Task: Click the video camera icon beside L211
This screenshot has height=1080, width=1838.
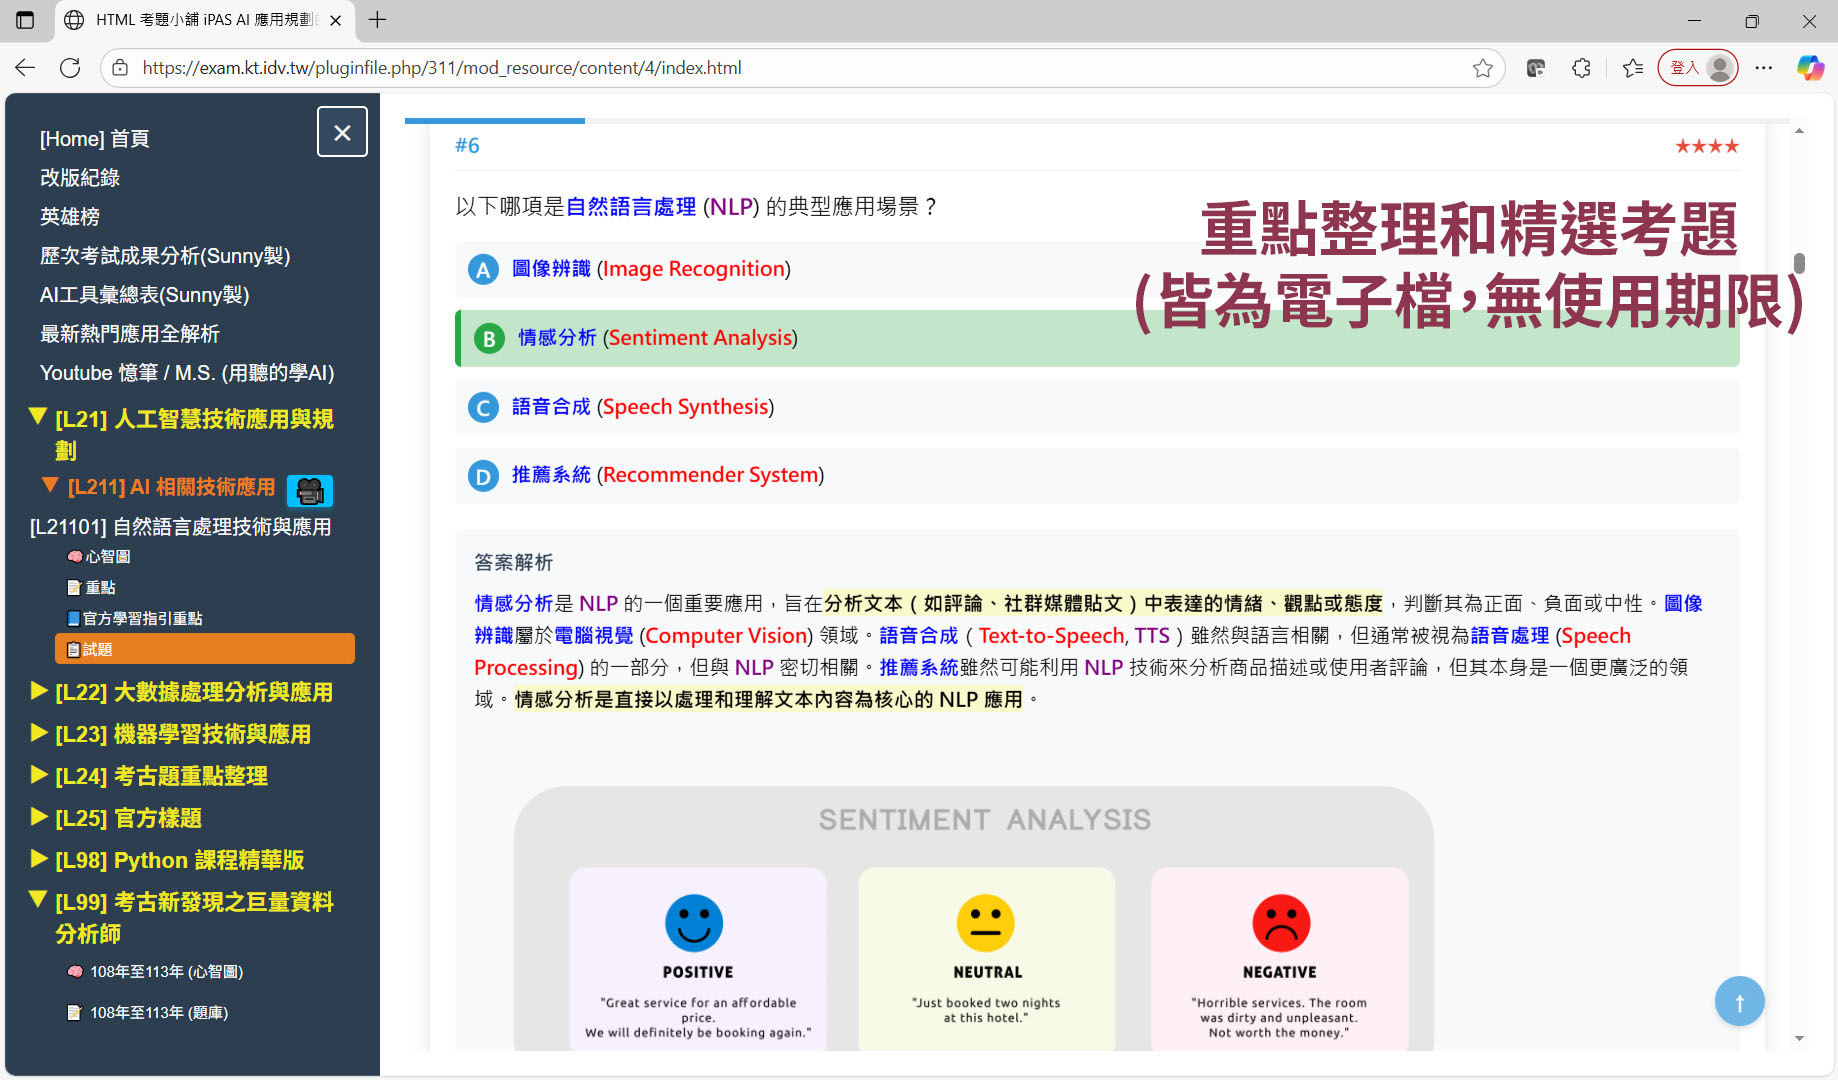Action: click(310, 490)
